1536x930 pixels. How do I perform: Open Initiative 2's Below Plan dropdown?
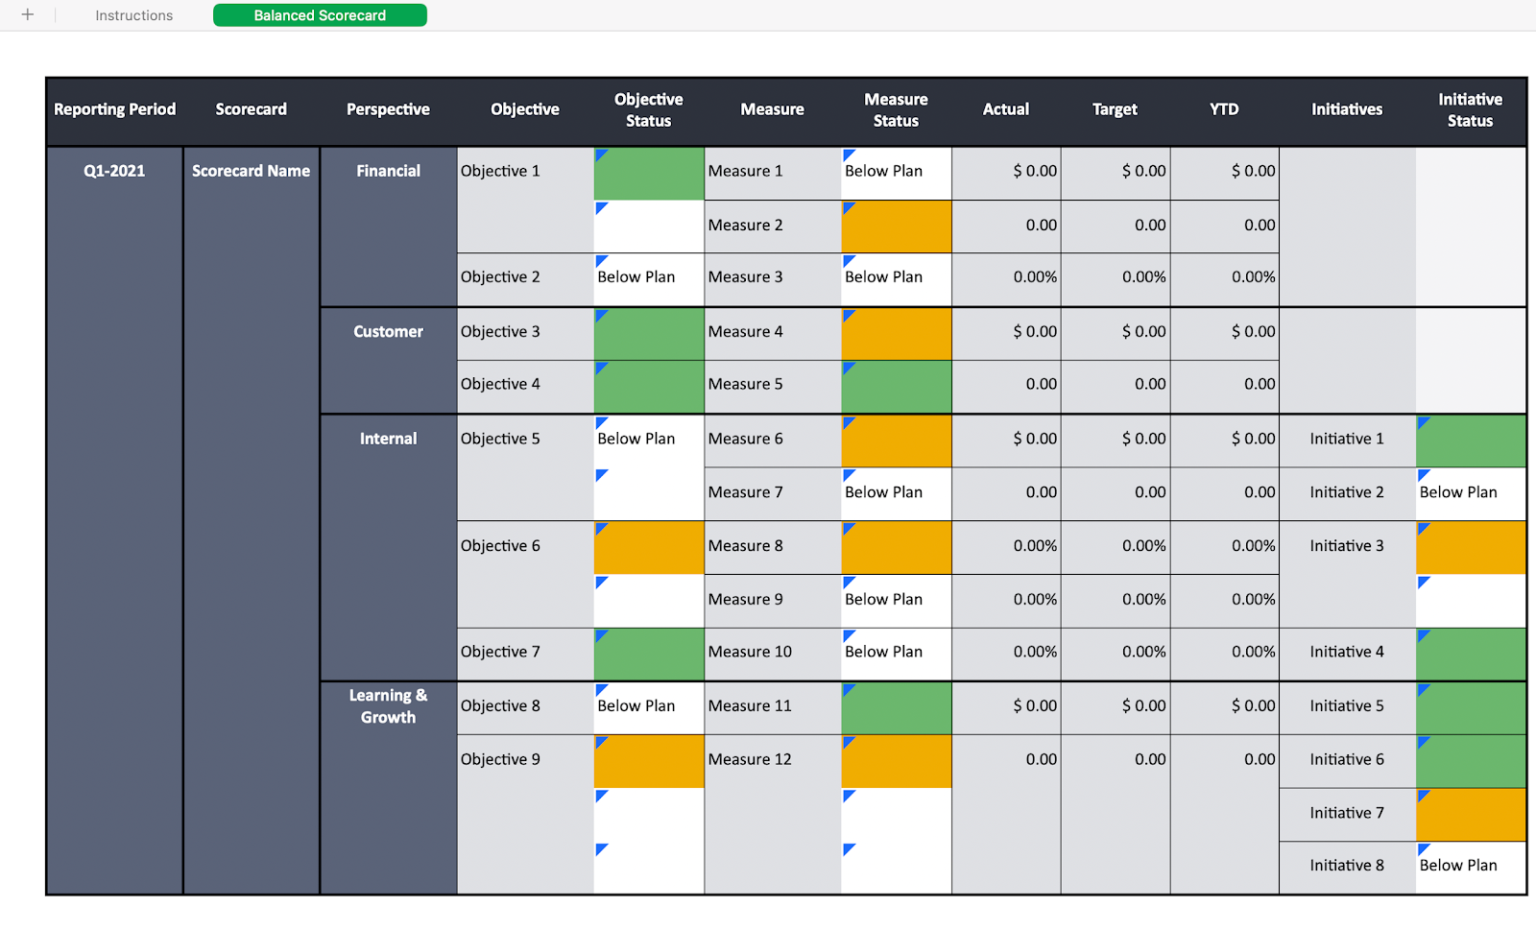(1468, 492)
